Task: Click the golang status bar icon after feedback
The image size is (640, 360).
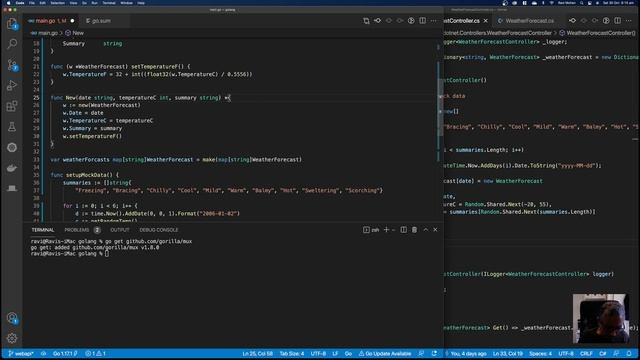Action: (x=434, y=354)
